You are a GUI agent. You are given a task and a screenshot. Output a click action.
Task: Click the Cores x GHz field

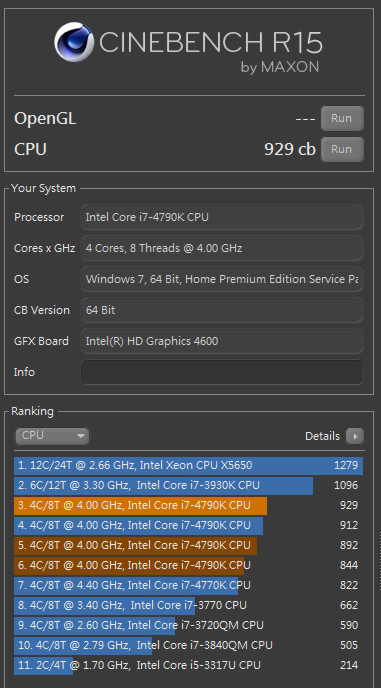tap(222, 248)
